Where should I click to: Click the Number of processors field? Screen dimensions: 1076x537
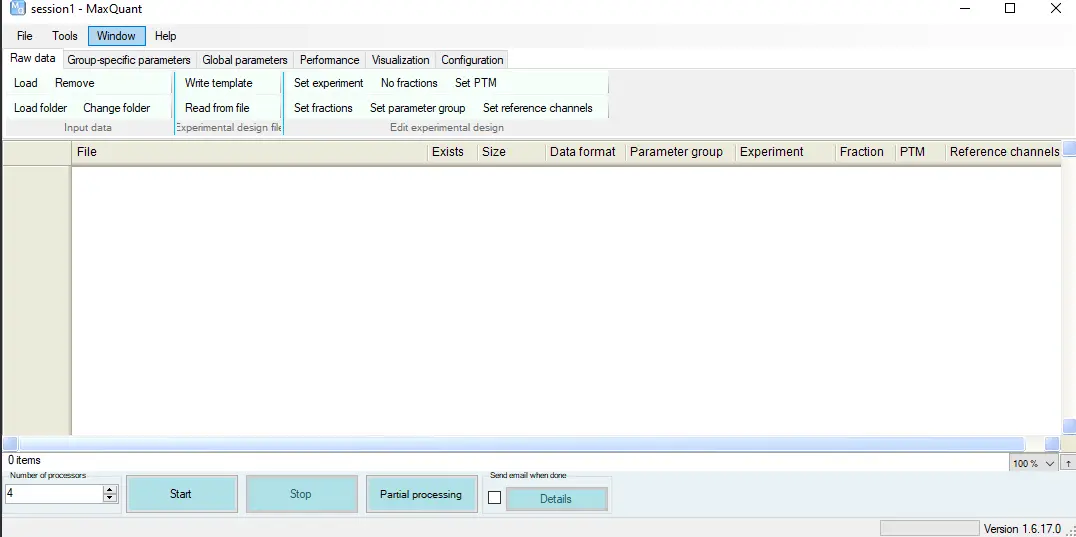(x=54, y=493)
